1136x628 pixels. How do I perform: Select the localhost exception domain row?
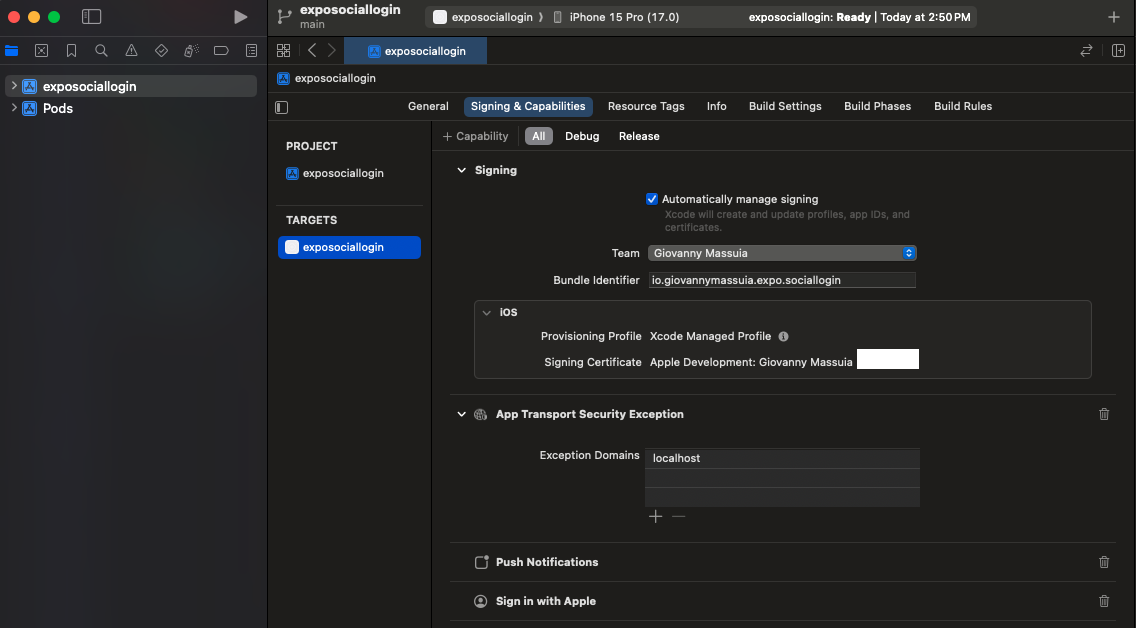782,458
